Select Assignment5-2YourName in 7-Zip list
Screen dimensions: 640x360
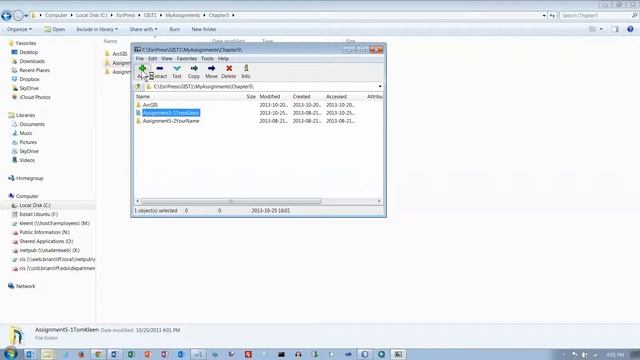171,121
